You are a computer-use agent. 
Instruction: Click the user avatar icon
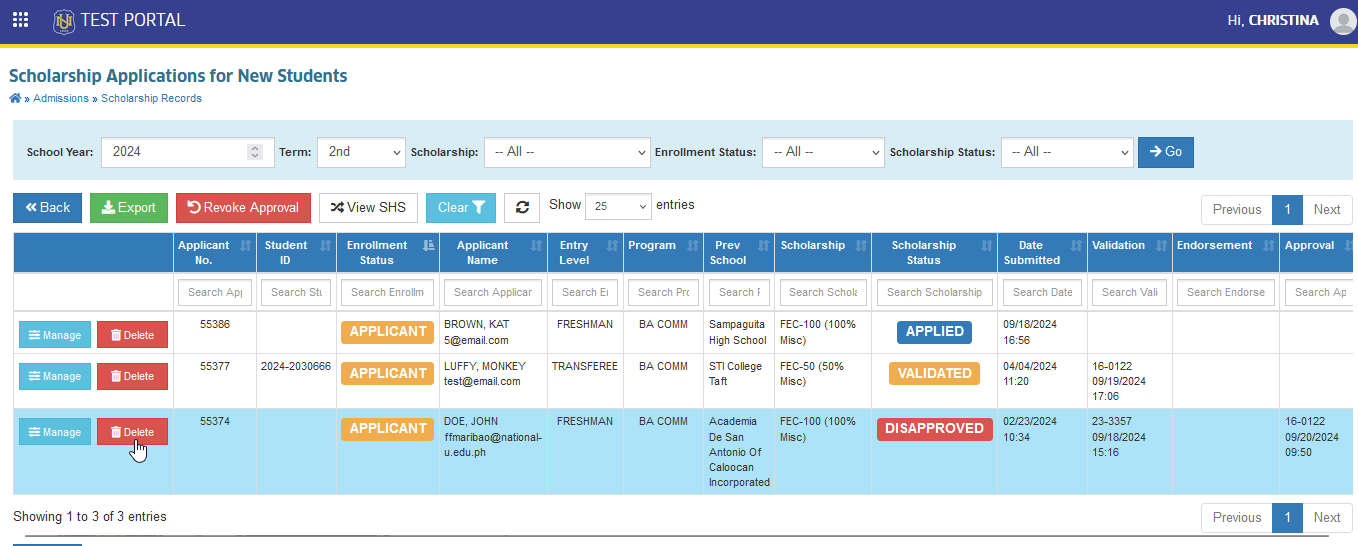pos(1342,21)
